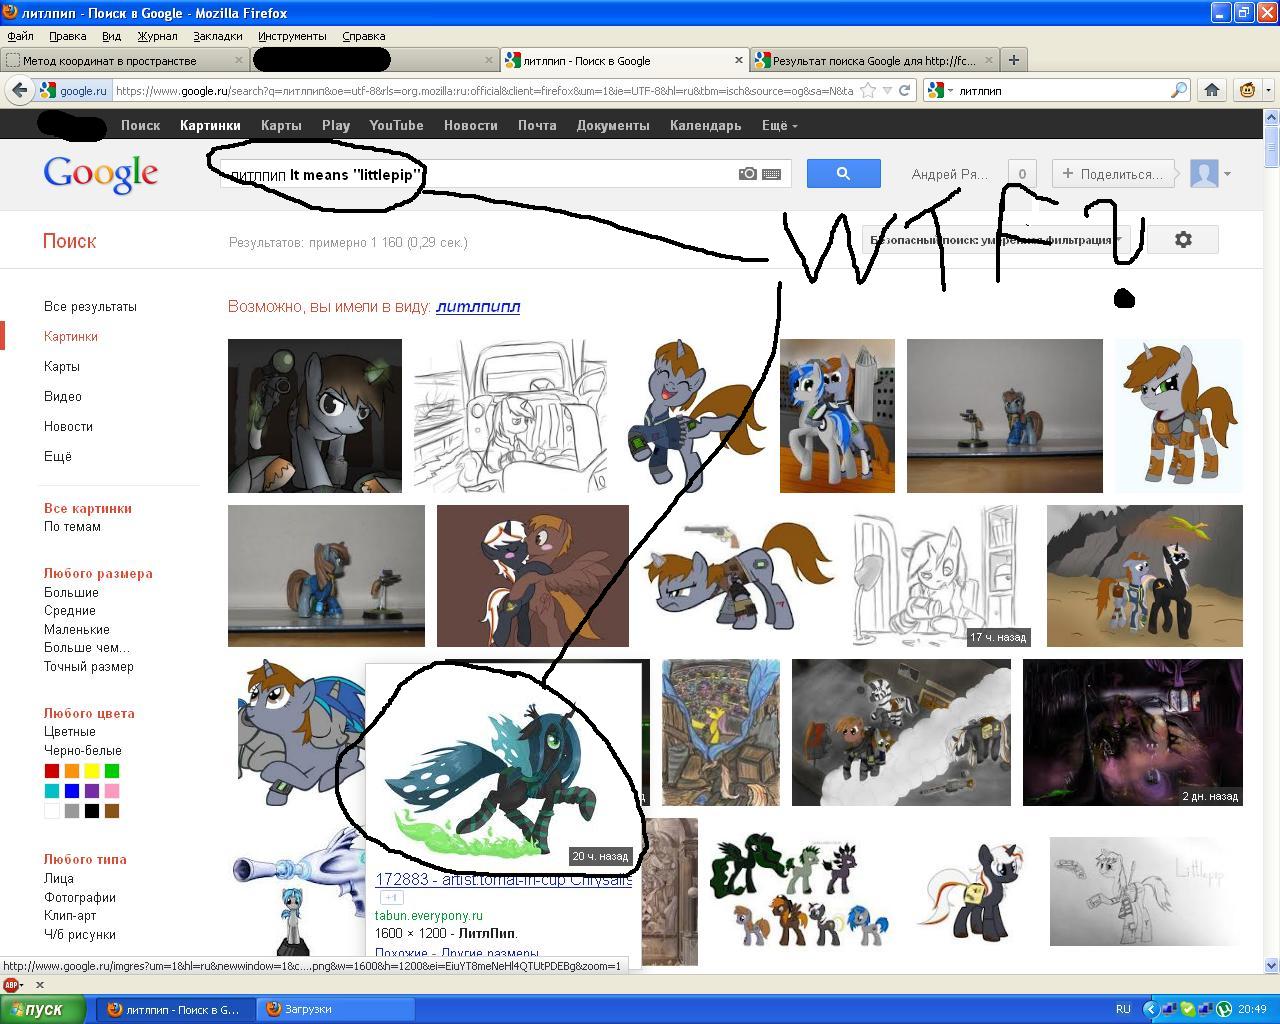Expand the 'Ещё' menu in the Google bar

[x=779, y=125]
